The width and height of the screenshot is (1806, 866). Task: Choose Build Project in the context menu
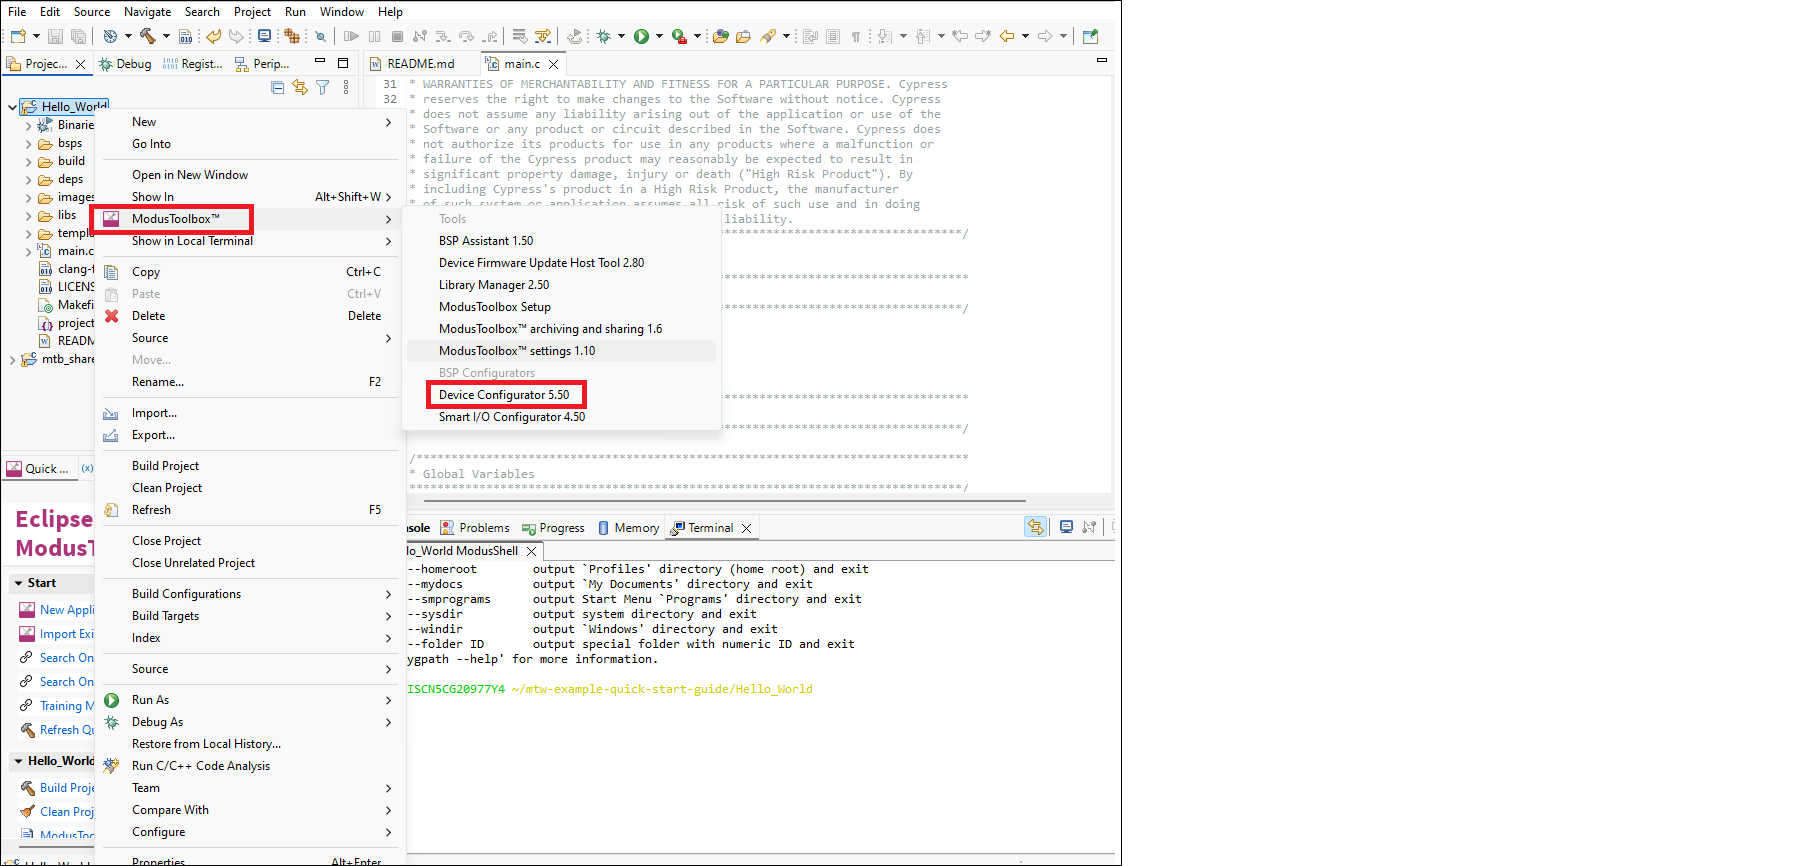tap(165, 466)
